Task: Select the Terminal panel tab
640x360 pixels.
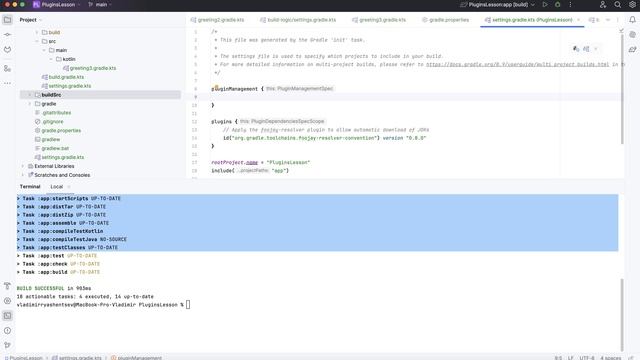Action: coord(30,187)
